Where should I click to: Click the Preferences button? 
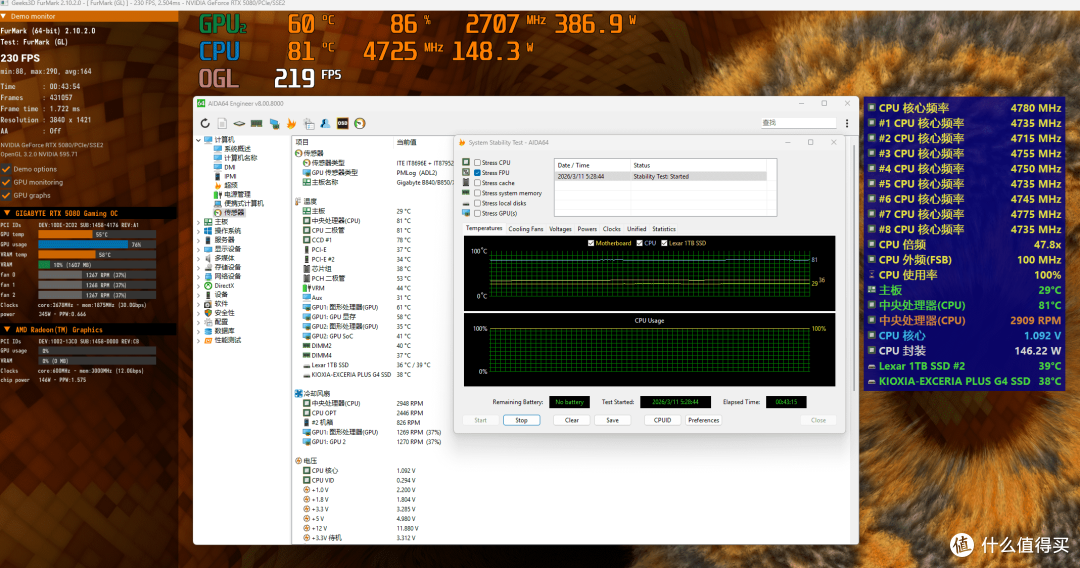(x=703, y=420)
